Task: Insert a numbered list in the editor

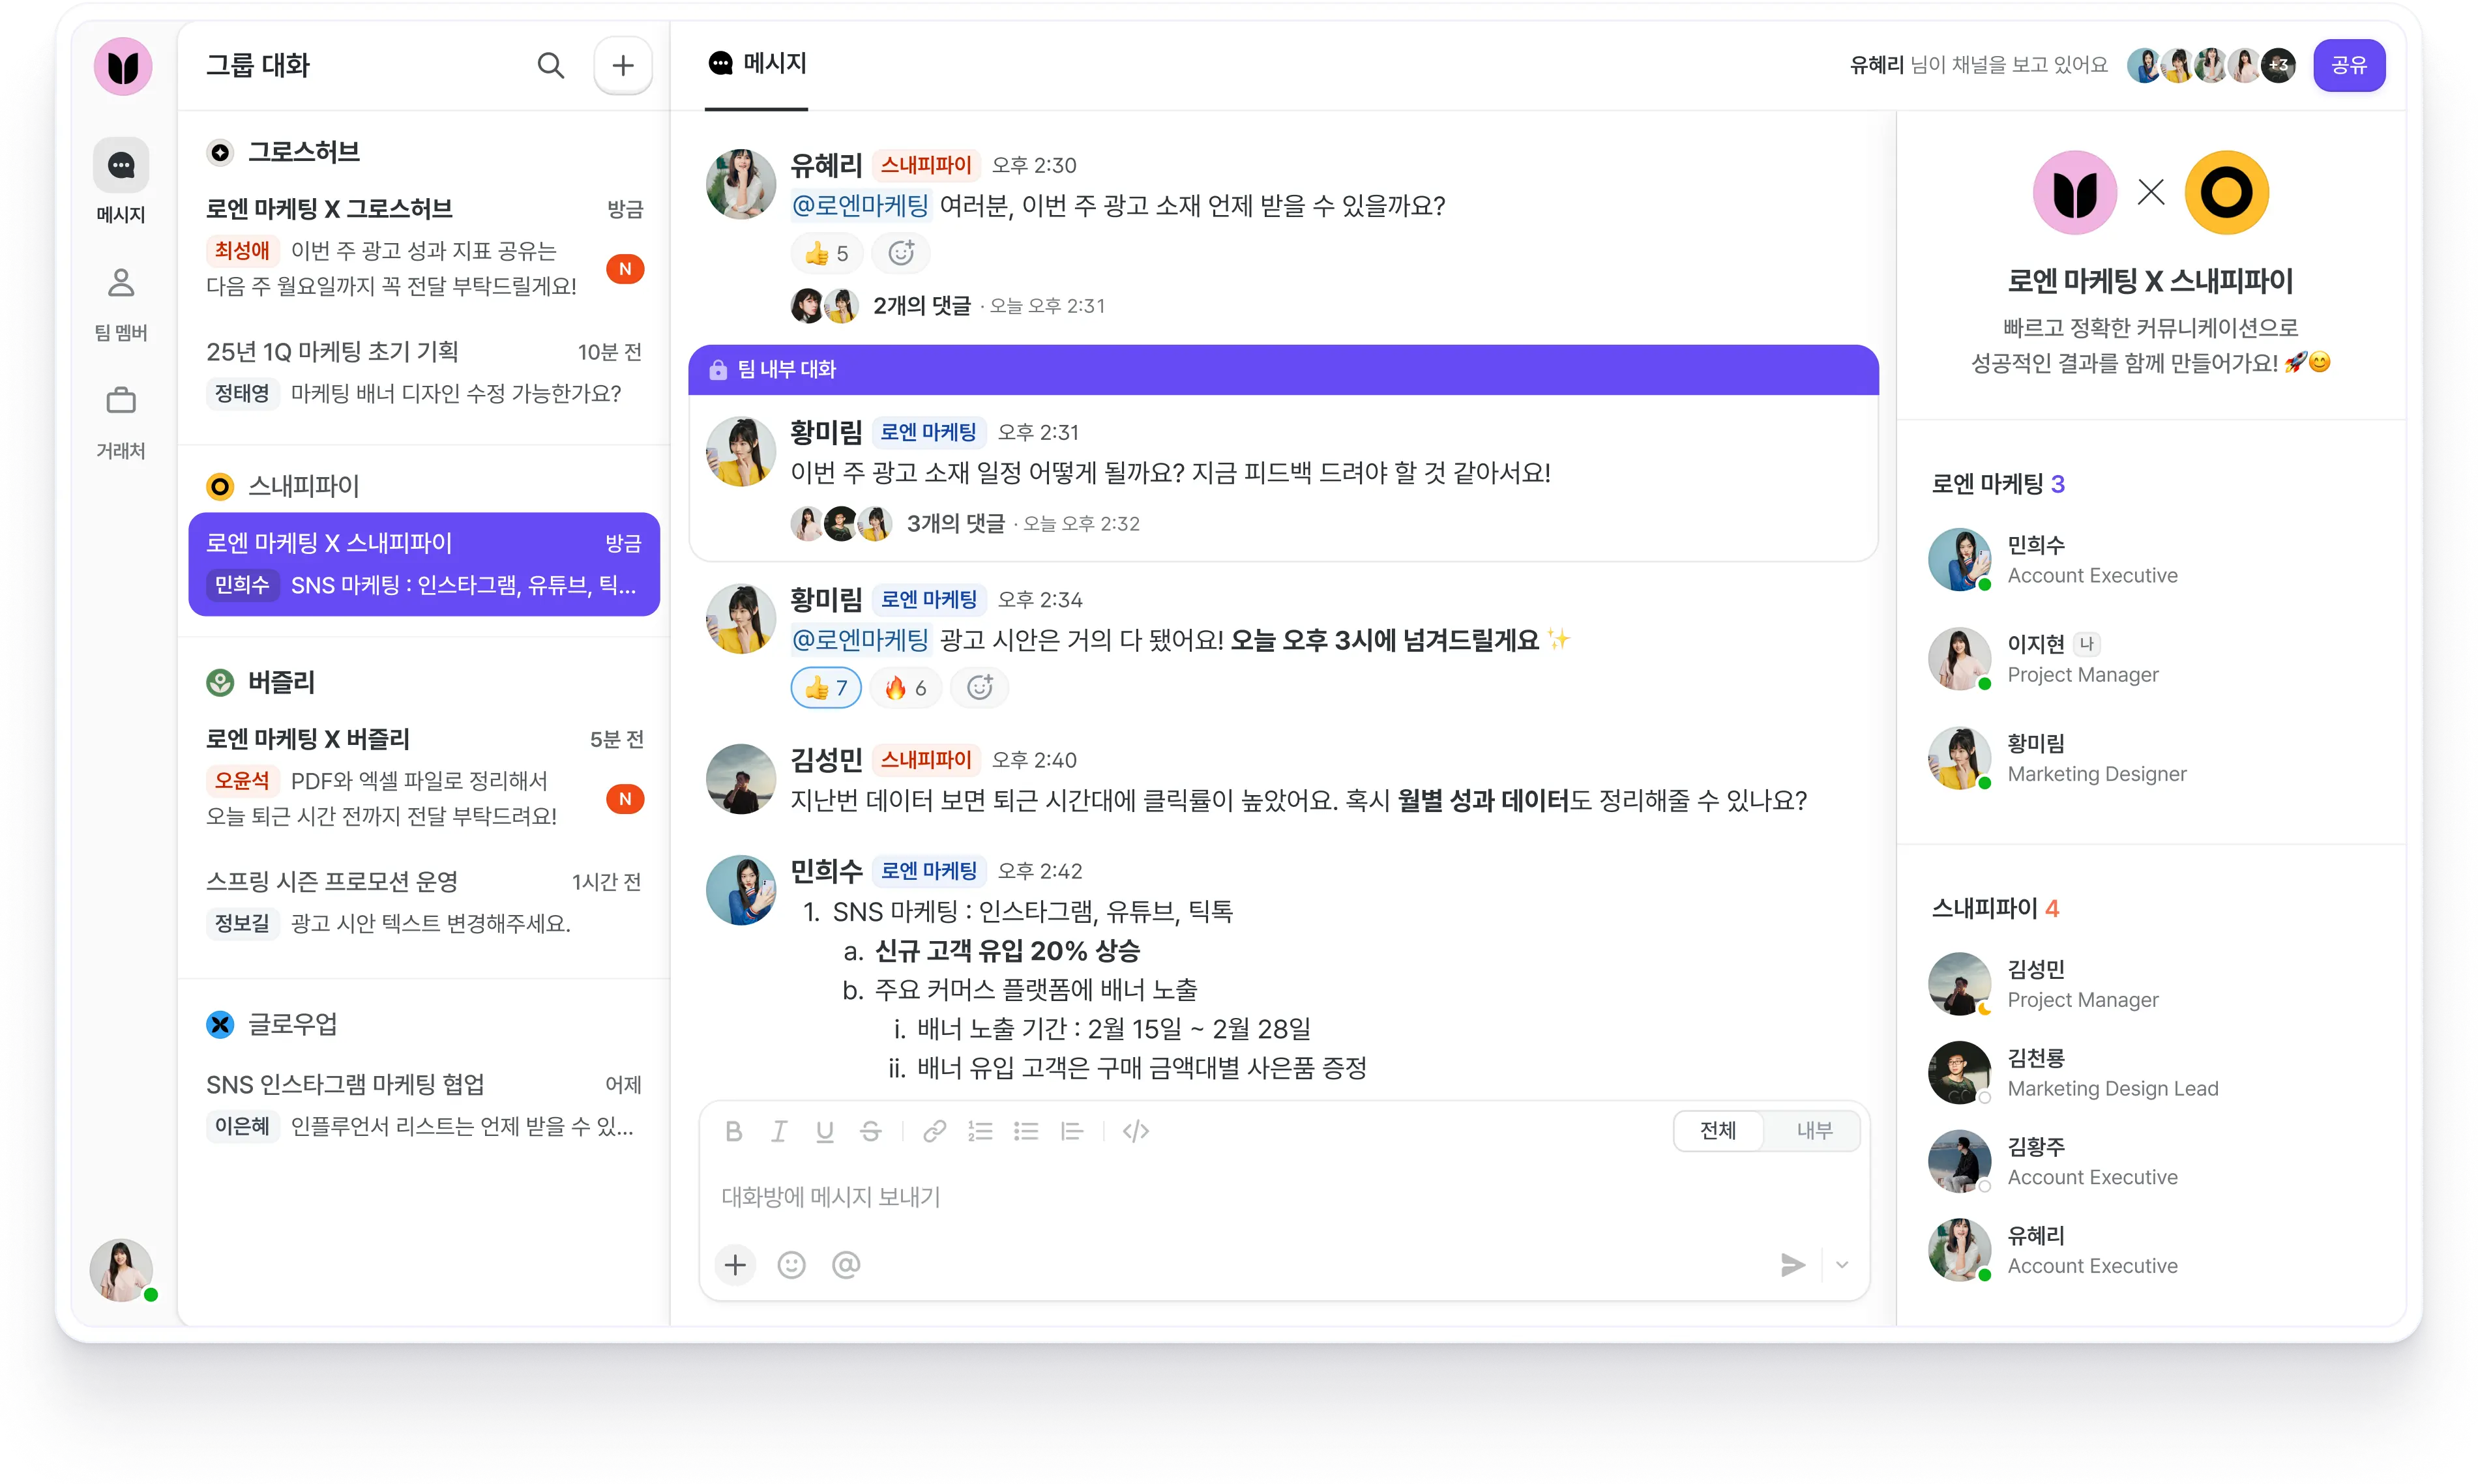Action: (x=980, y=1131)
